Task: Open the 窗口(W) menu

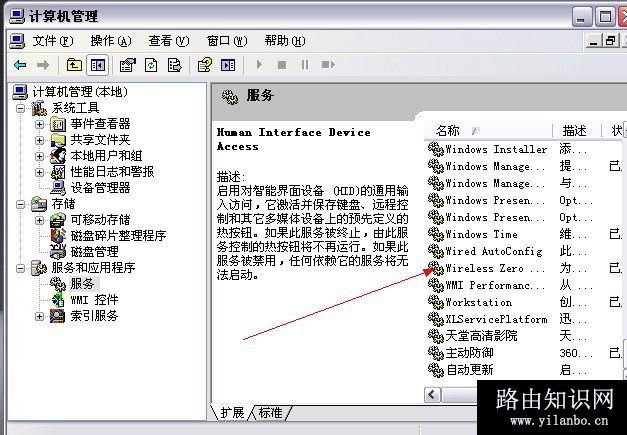Action: 227,41
